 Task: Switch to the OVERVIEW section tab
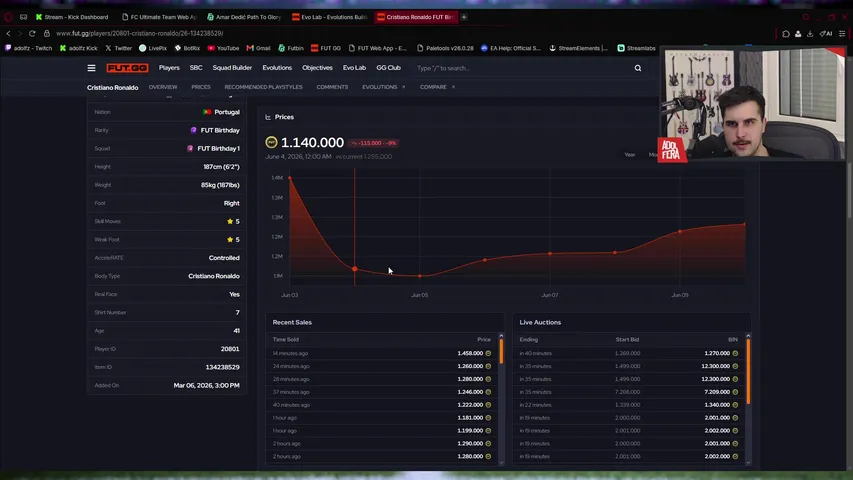[x=163, y=87]
